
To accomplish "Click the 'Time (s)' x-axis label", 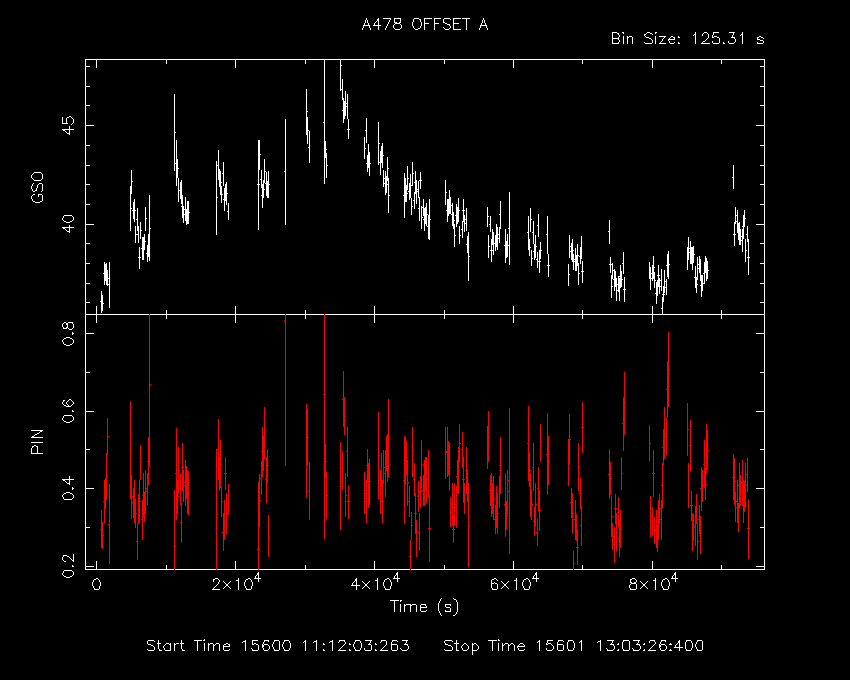I will click(x=424, y=606).
